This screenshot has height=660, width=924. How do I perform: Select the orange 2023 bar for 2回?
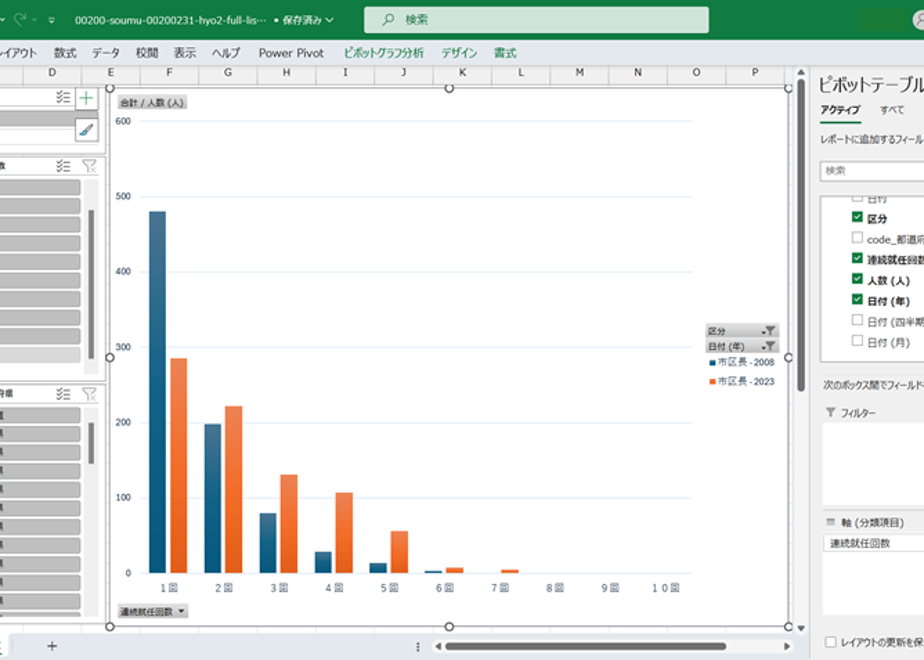point(233,489)
